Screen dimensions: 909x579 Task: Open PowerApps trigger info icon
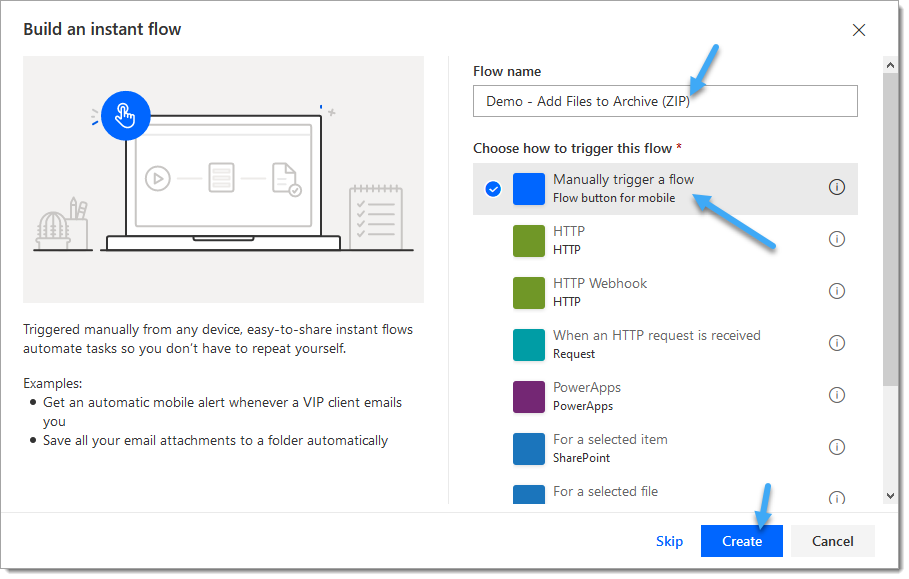click(x=836, y=395)
